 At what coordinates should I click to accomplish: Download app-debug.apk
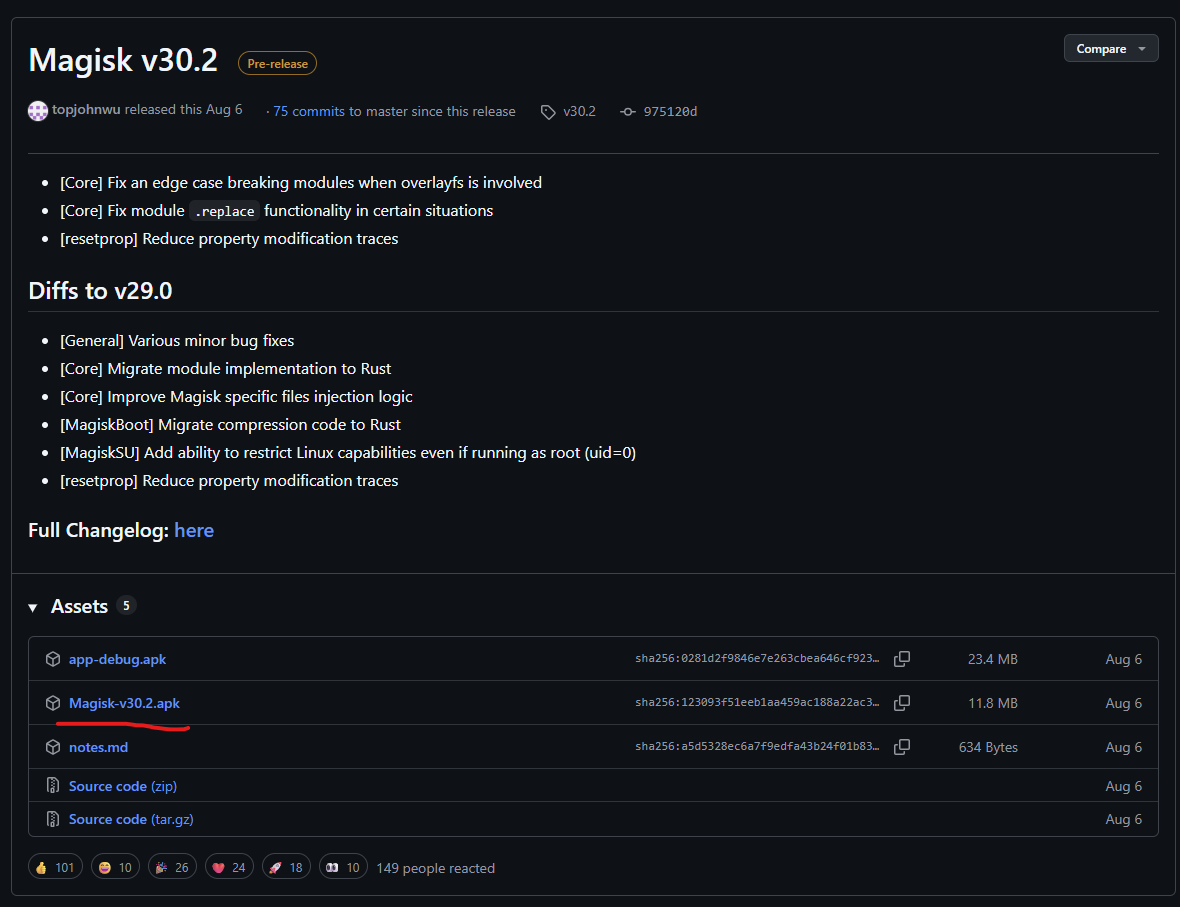[x=117, y=659]
